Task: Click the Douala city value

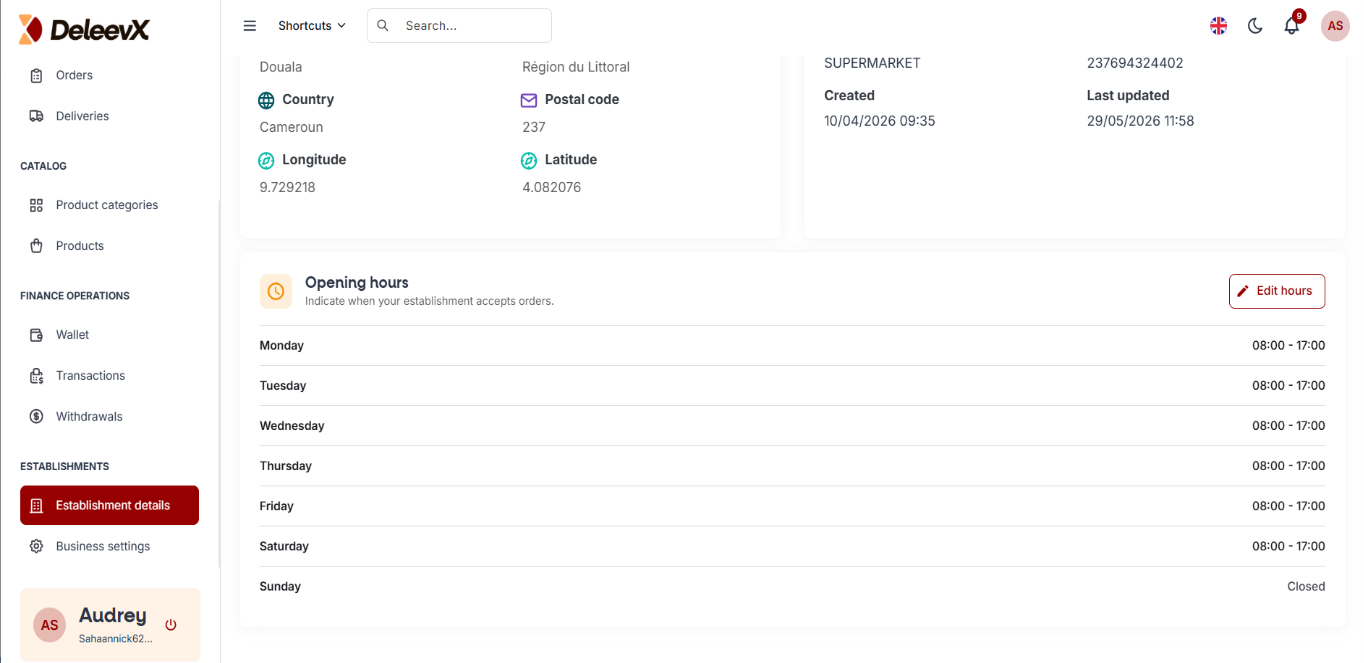Action: pos(281,67)
